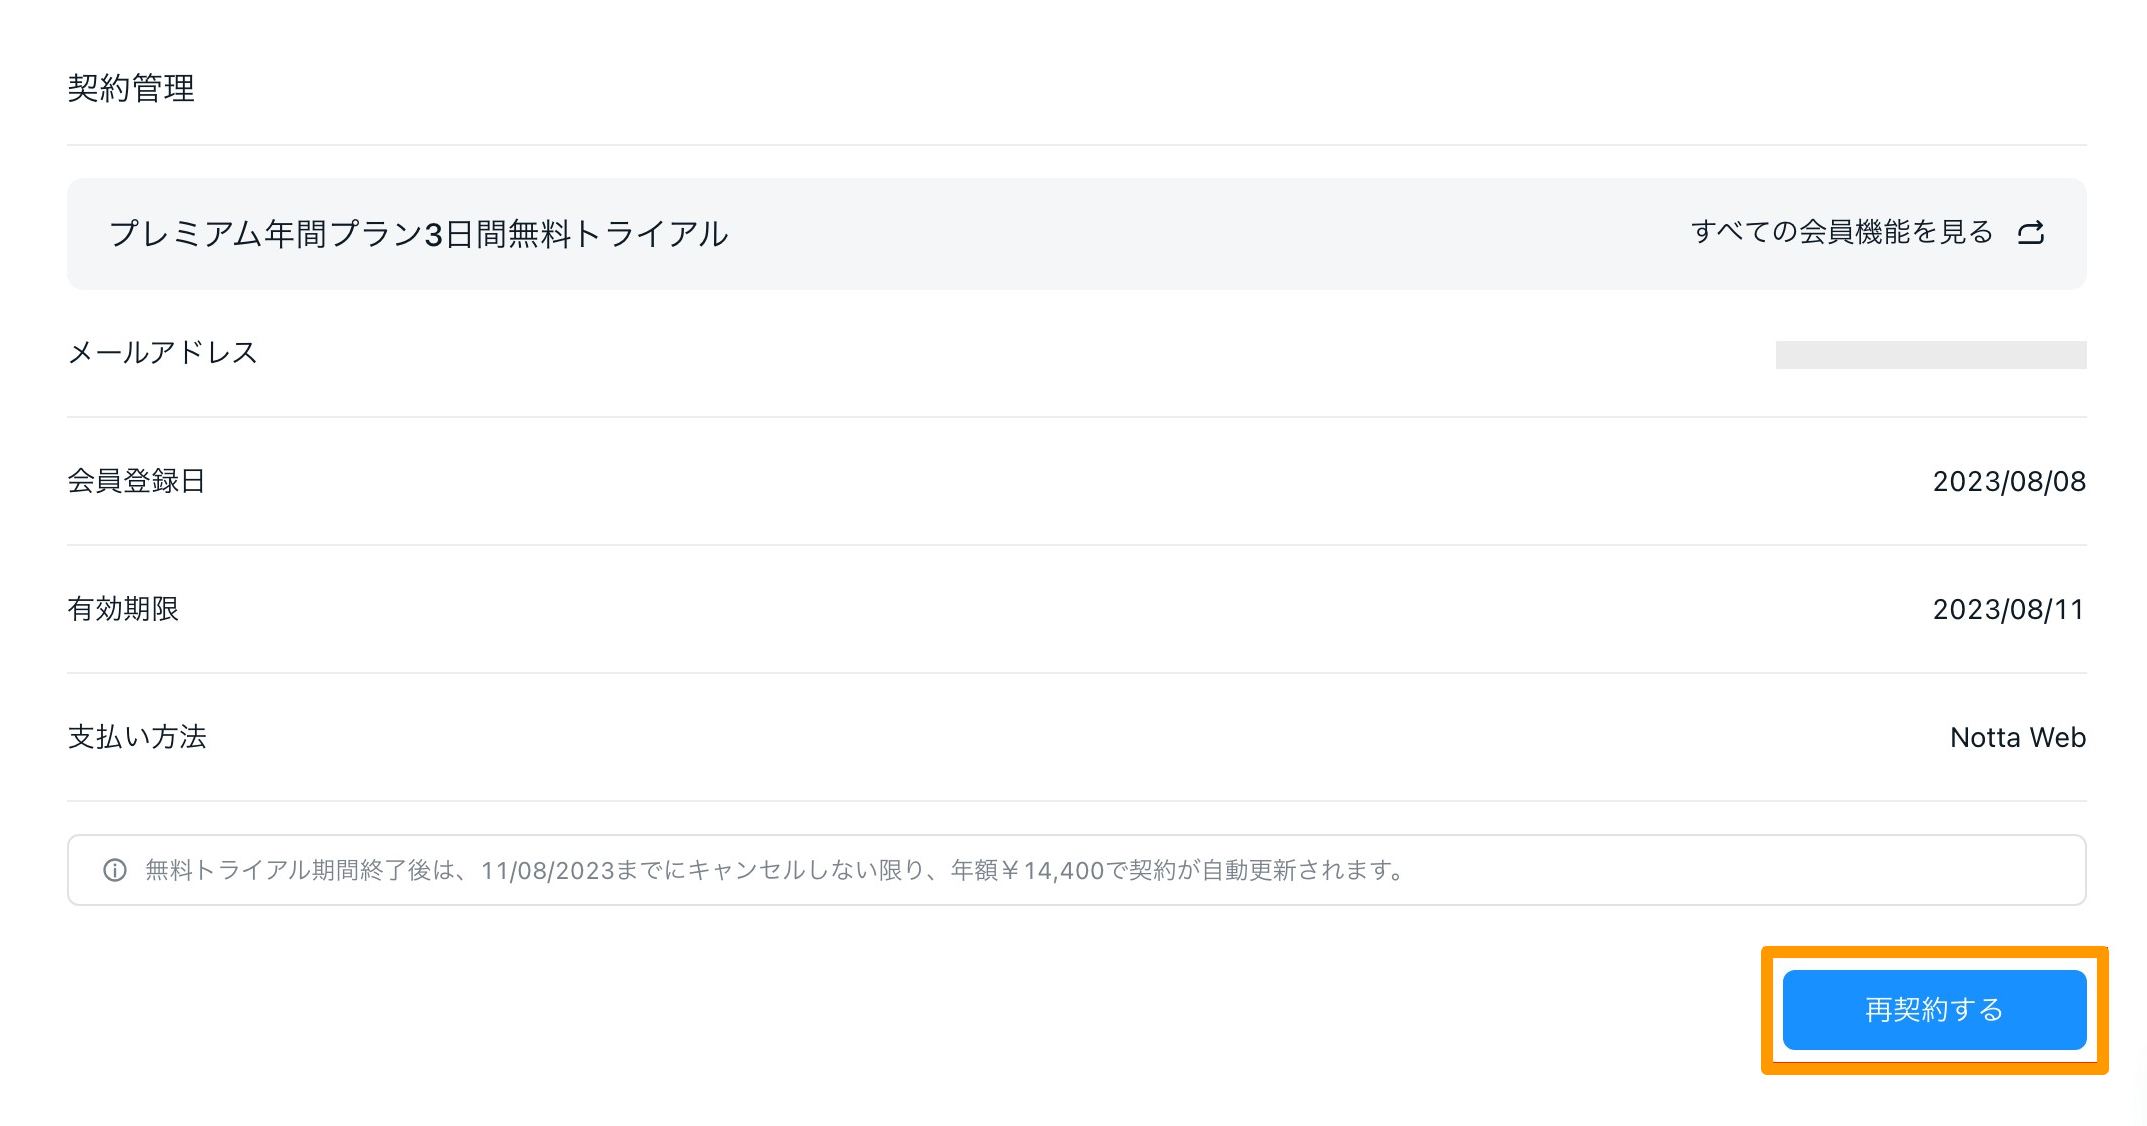Viewport: 2147px width, 1126px height.
Task: Click empty space inside the notice box
Action: [1750, 870]
